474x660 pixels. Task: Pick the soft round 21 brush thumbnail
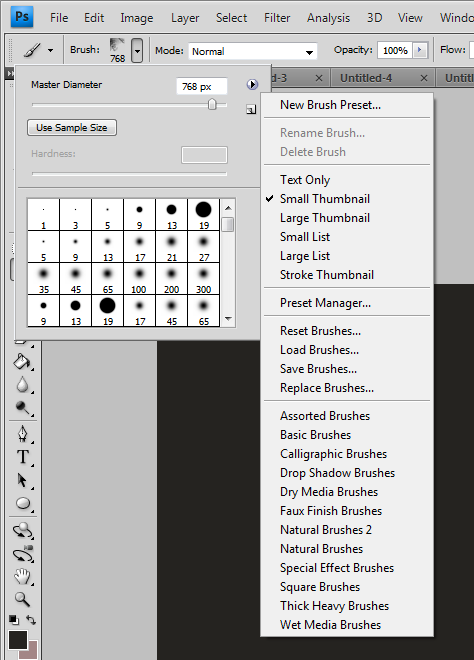click(x=171, y=247)
